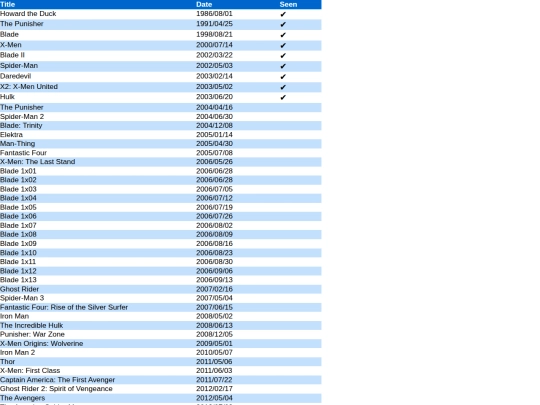The width and height of the screenshot is (540, 405).
Task: Select the 'Blade 1x13' title cell
Action: click(x=18, y=280)
